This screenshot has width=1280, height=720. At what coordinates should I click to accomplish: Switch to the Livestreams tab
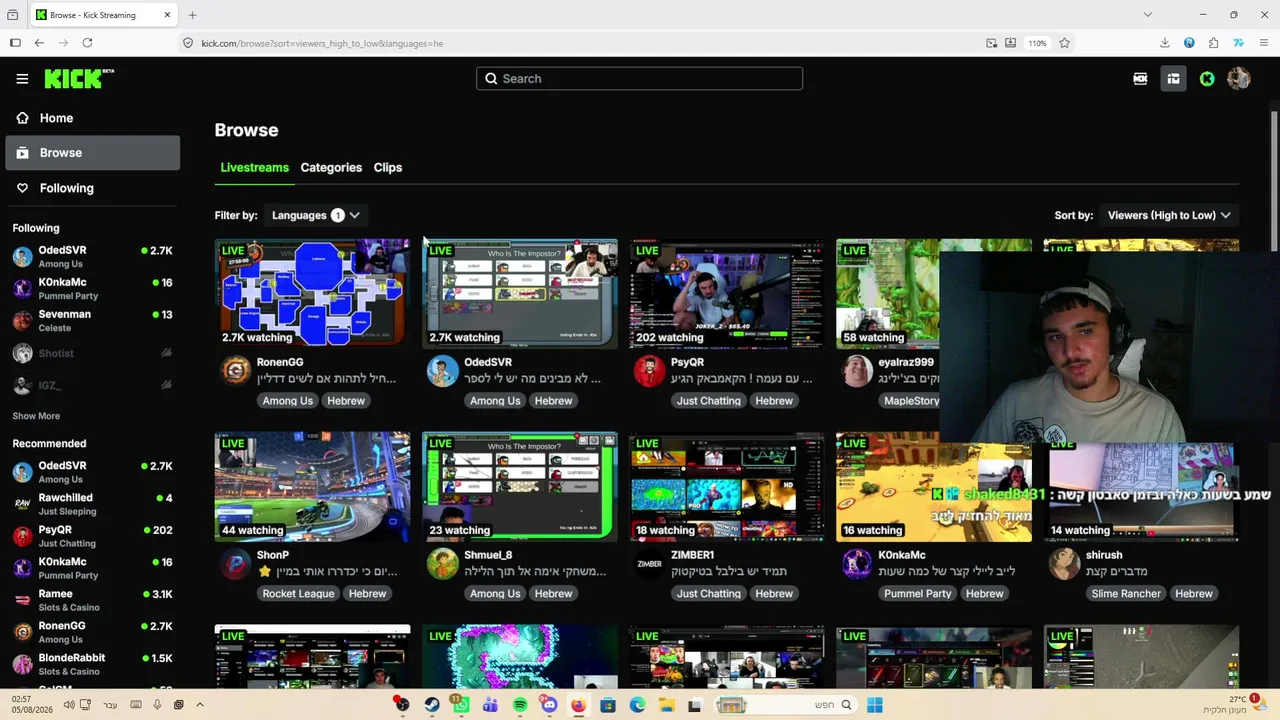pyautogui.click(x=254, y=167)
